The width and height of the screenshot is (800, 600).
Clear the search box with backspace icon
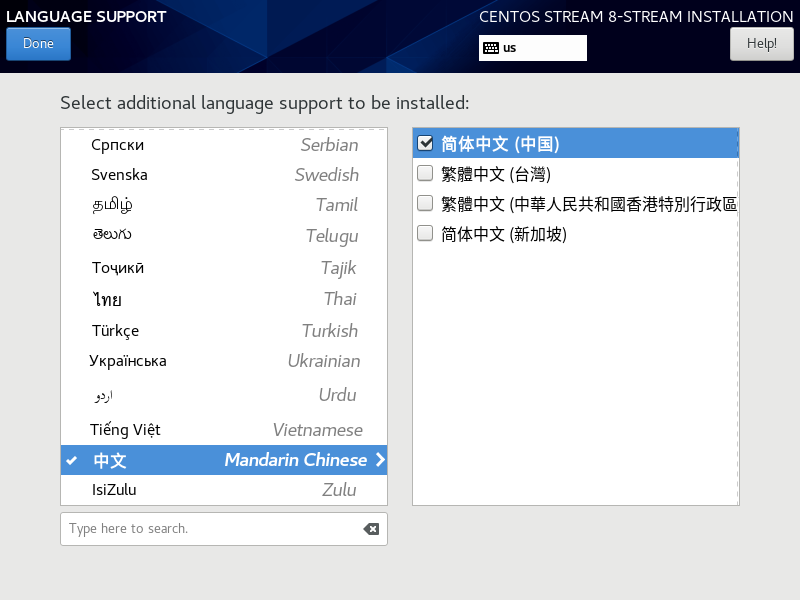(371, 529)
